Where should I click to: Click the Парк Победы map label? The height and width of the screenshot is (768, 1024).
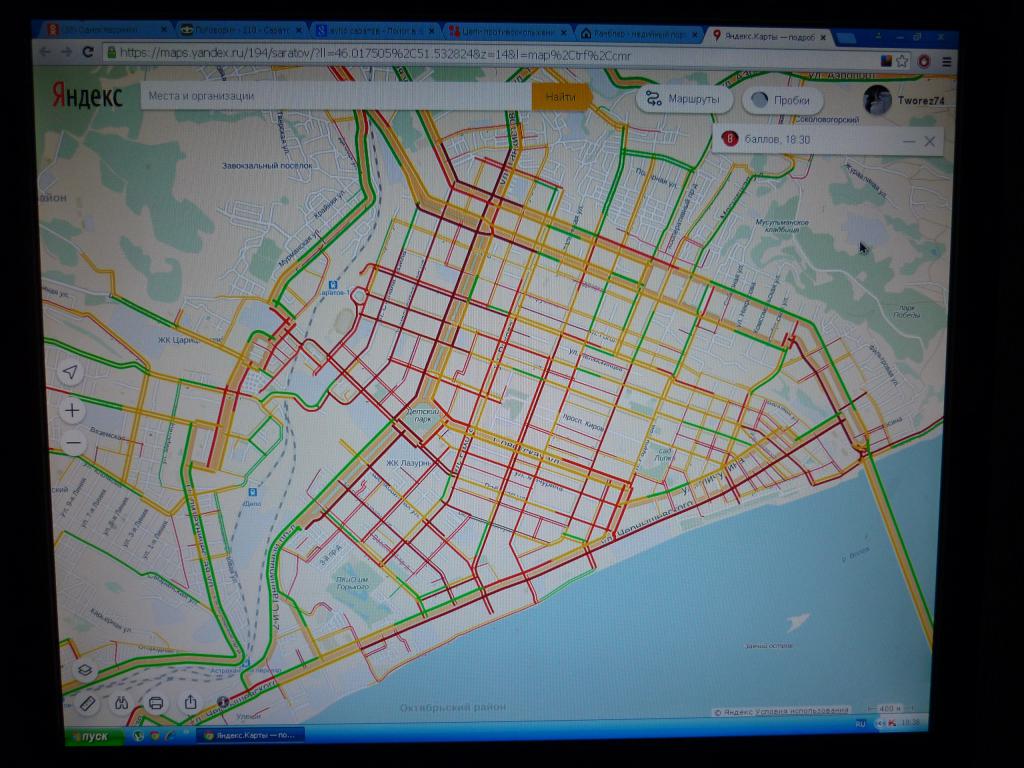coord(906,311)
